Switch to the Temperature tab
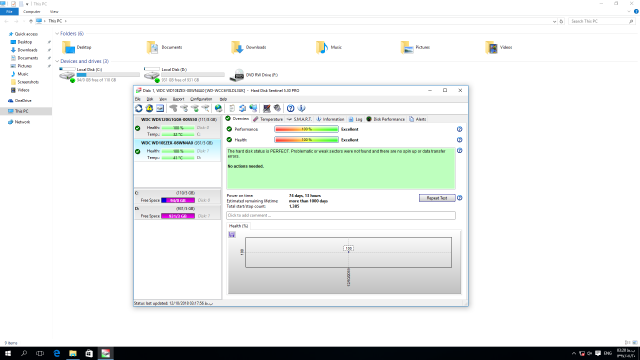This screenshot has height=360, width=640. pos(268,119)
